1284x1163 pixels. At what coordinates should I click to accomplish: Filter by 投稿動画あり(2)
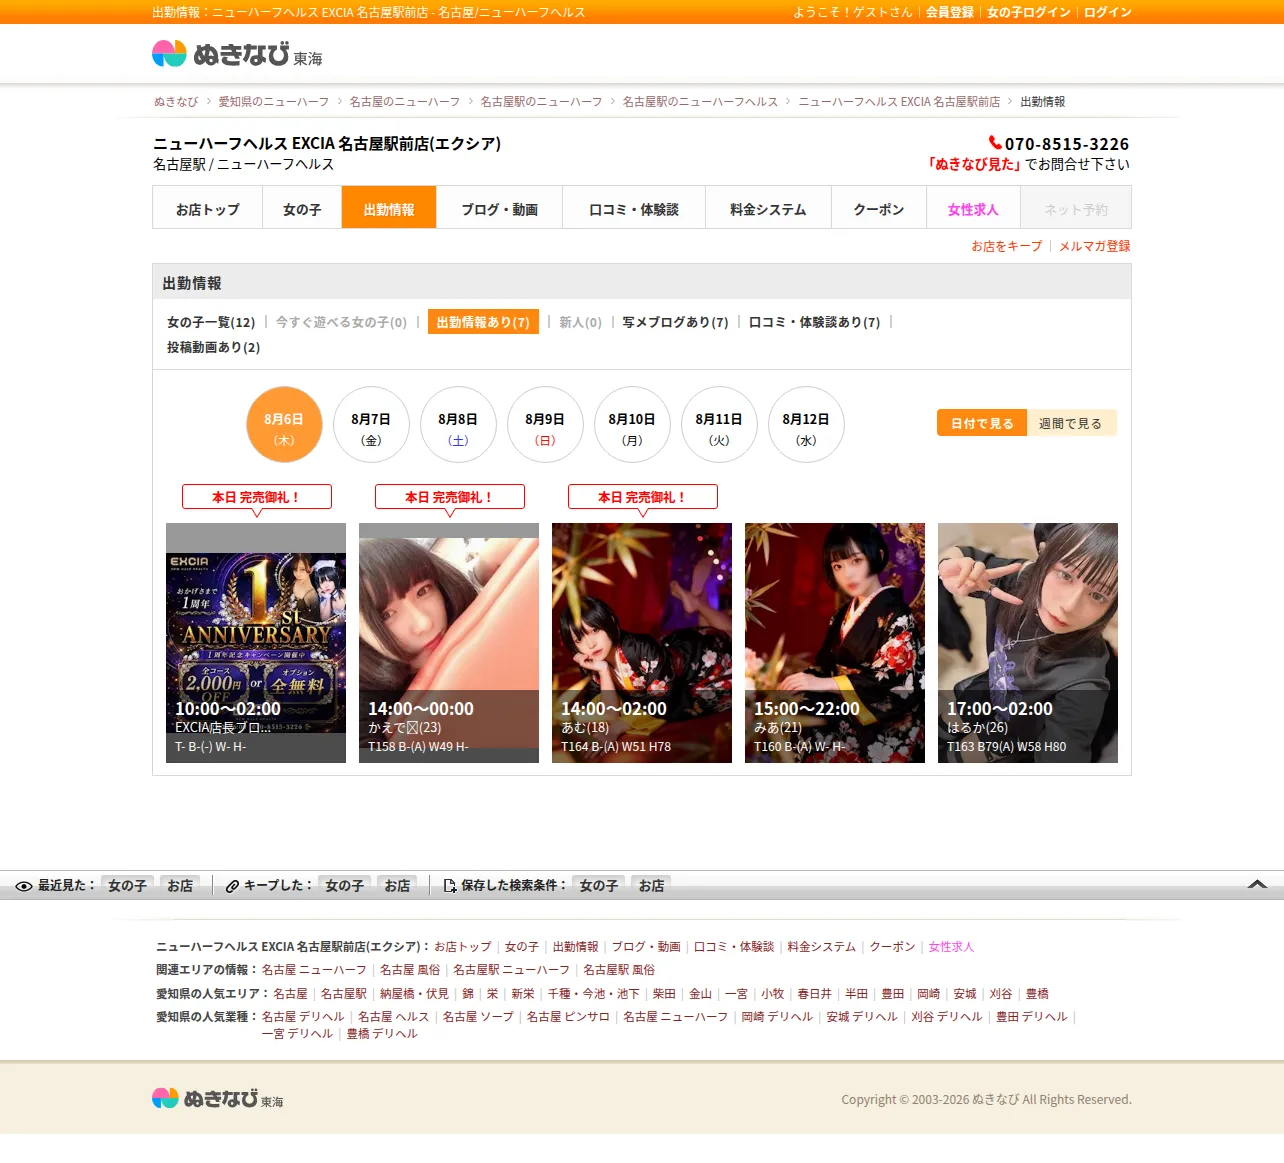tap(213, 347)
